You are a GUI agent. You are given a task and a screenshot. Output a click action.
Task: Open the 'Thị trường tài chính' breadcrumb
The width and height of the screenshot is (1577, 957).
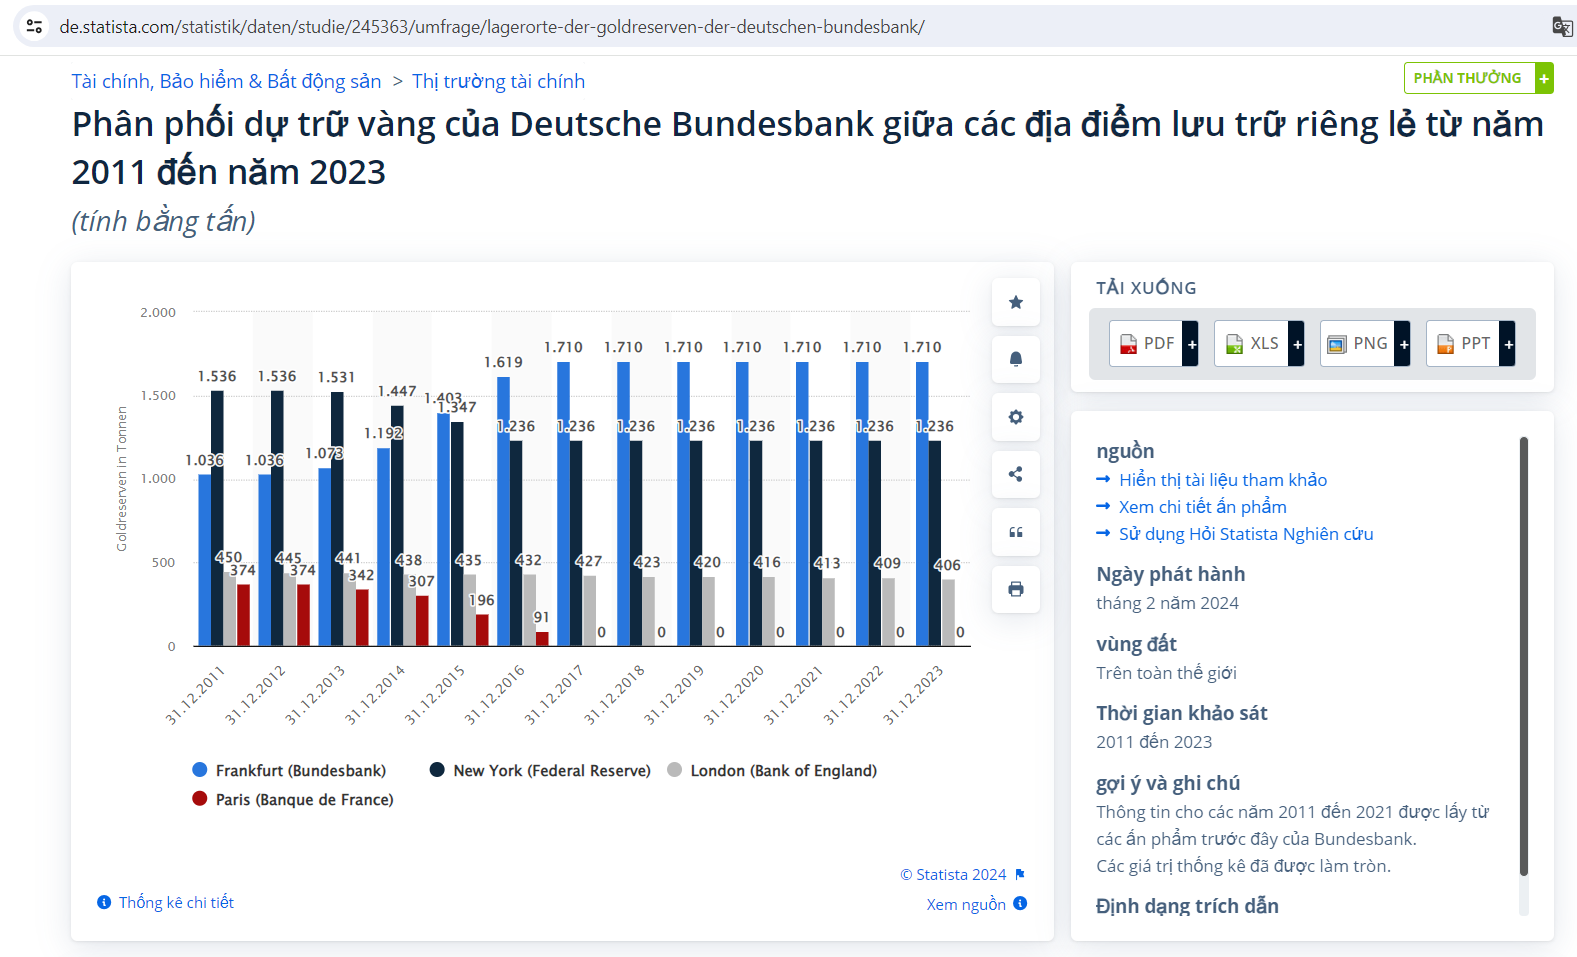click(498, 81)
